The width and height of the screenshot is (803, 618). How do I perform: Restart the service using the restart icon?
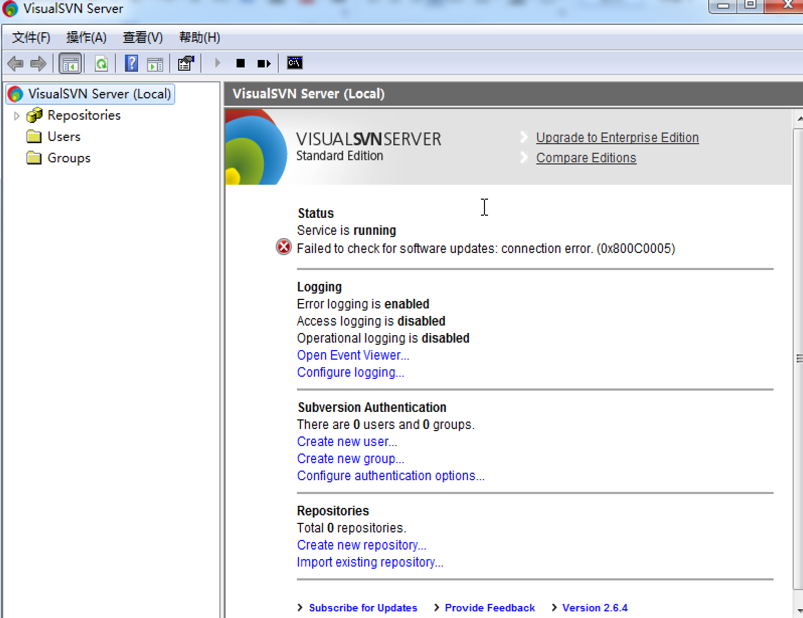click(x=264, y=63)
